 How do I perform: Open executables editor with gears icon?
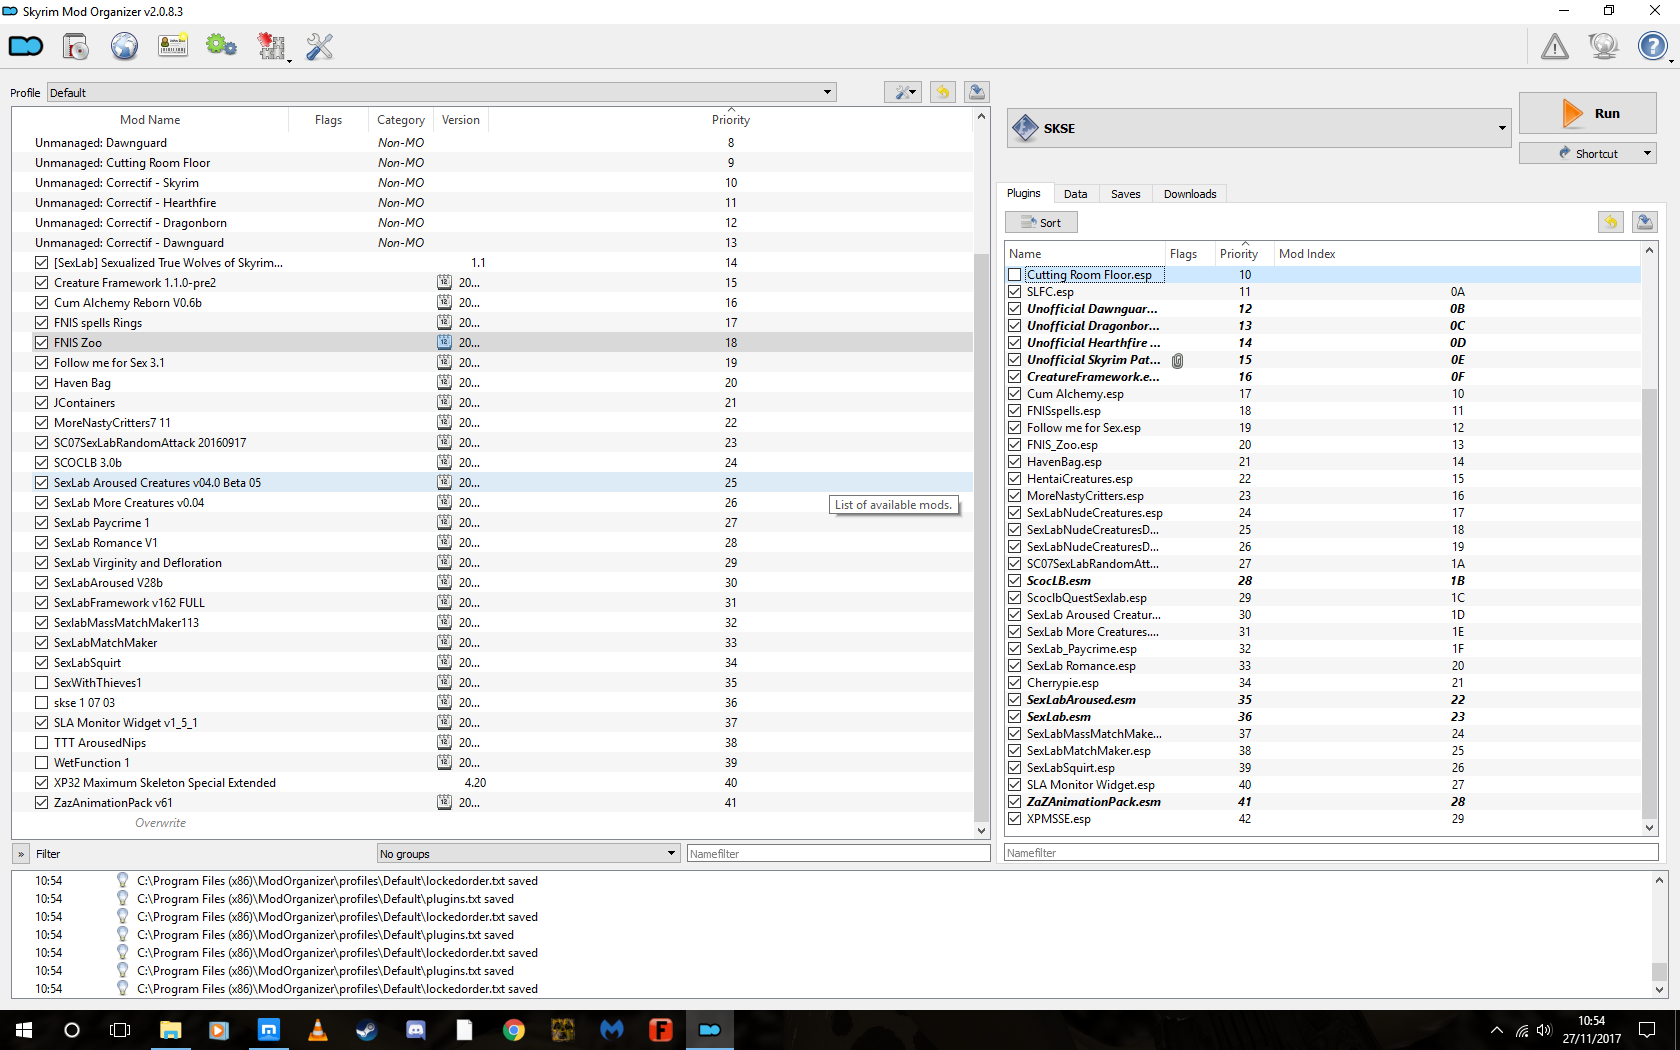[221, 46]
